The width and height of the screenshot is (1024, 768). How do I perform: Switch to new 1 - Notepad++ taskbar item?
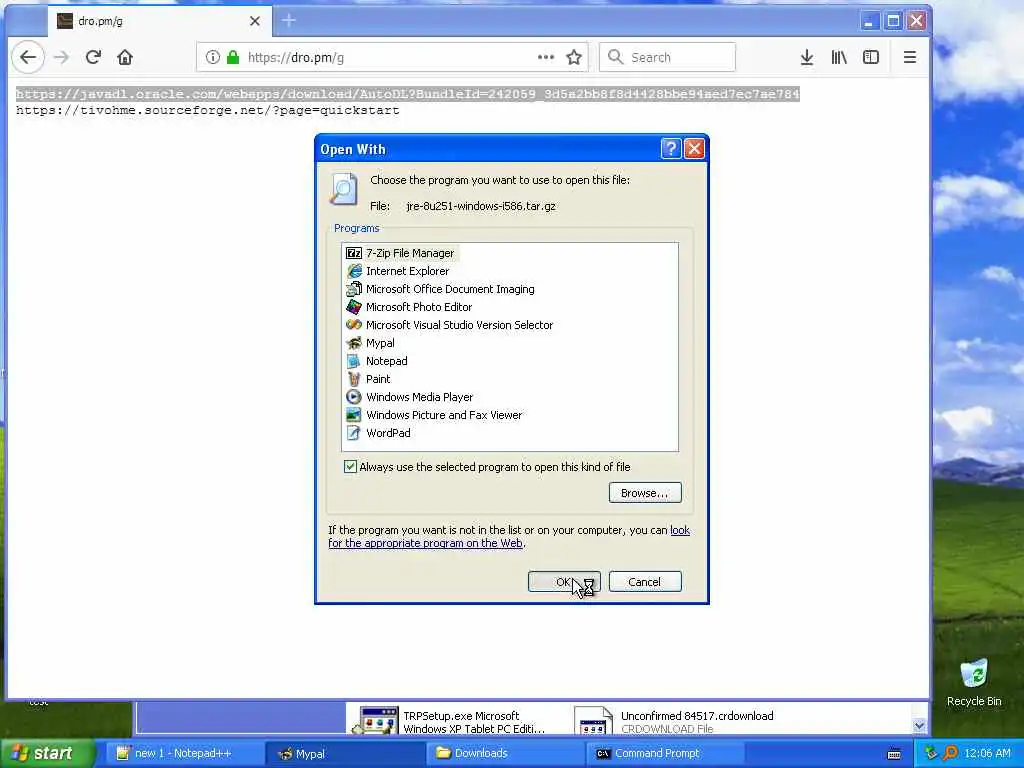[x=183, y=753]
